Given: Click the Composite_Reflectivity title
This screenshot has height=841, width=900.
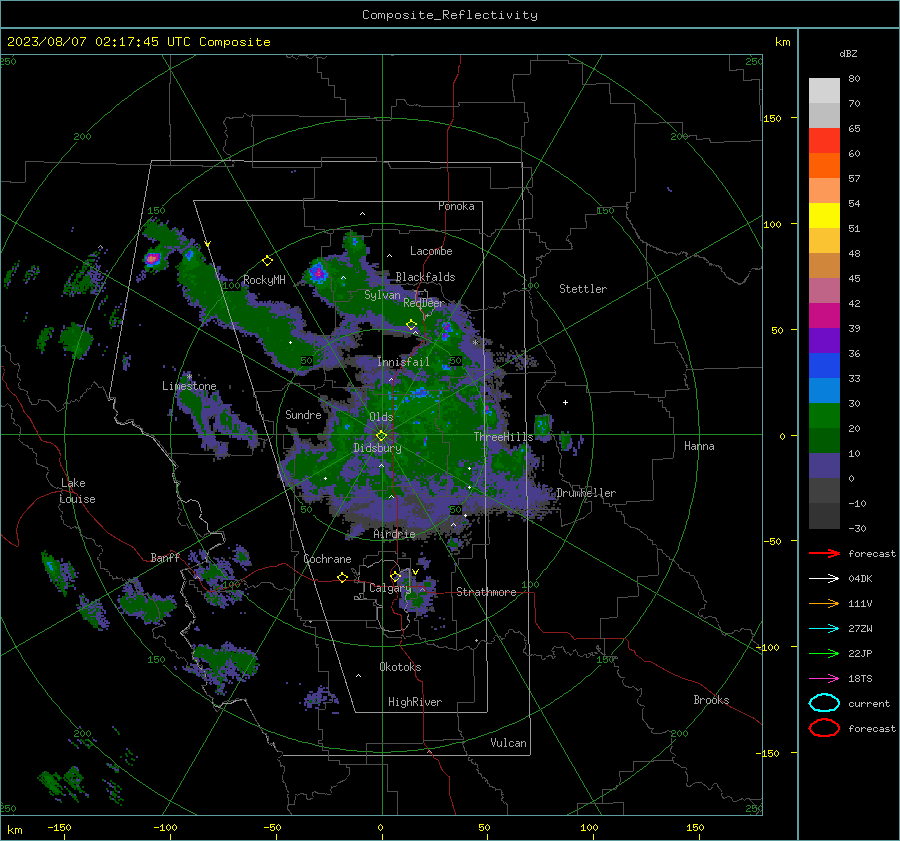Looking at the screenshot, I should 450,15.
